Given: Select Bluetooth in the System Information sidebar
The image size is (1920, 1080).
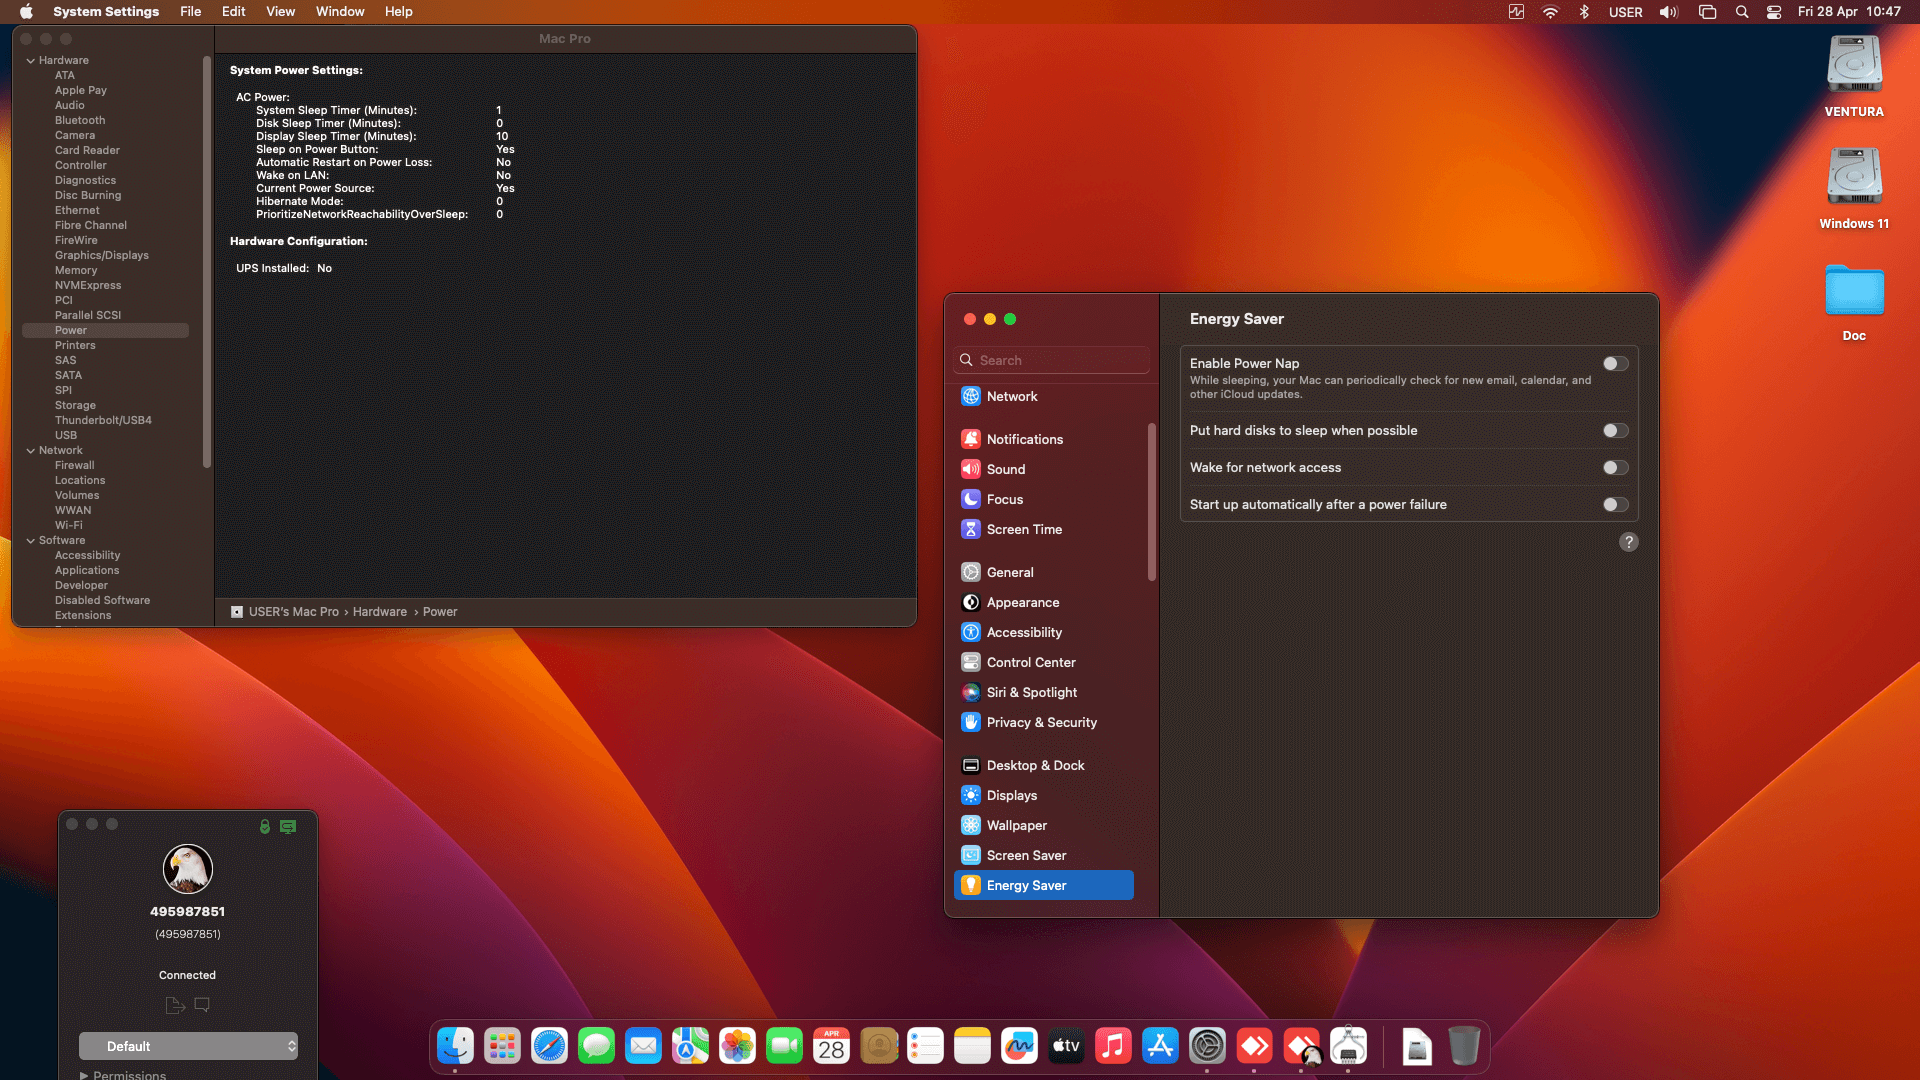Looking at the screenshot, I should click(80, 121).
